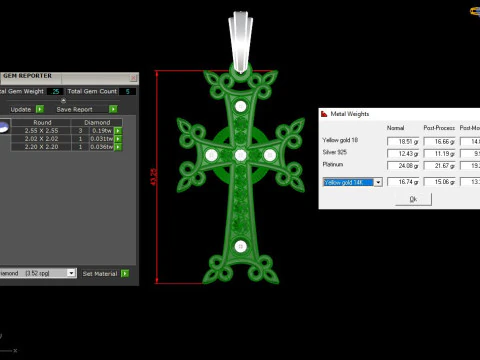This screenshot has height=360, width=480.
Task: Click the Silver 925 normal weight field
Action: coord(403,154)
